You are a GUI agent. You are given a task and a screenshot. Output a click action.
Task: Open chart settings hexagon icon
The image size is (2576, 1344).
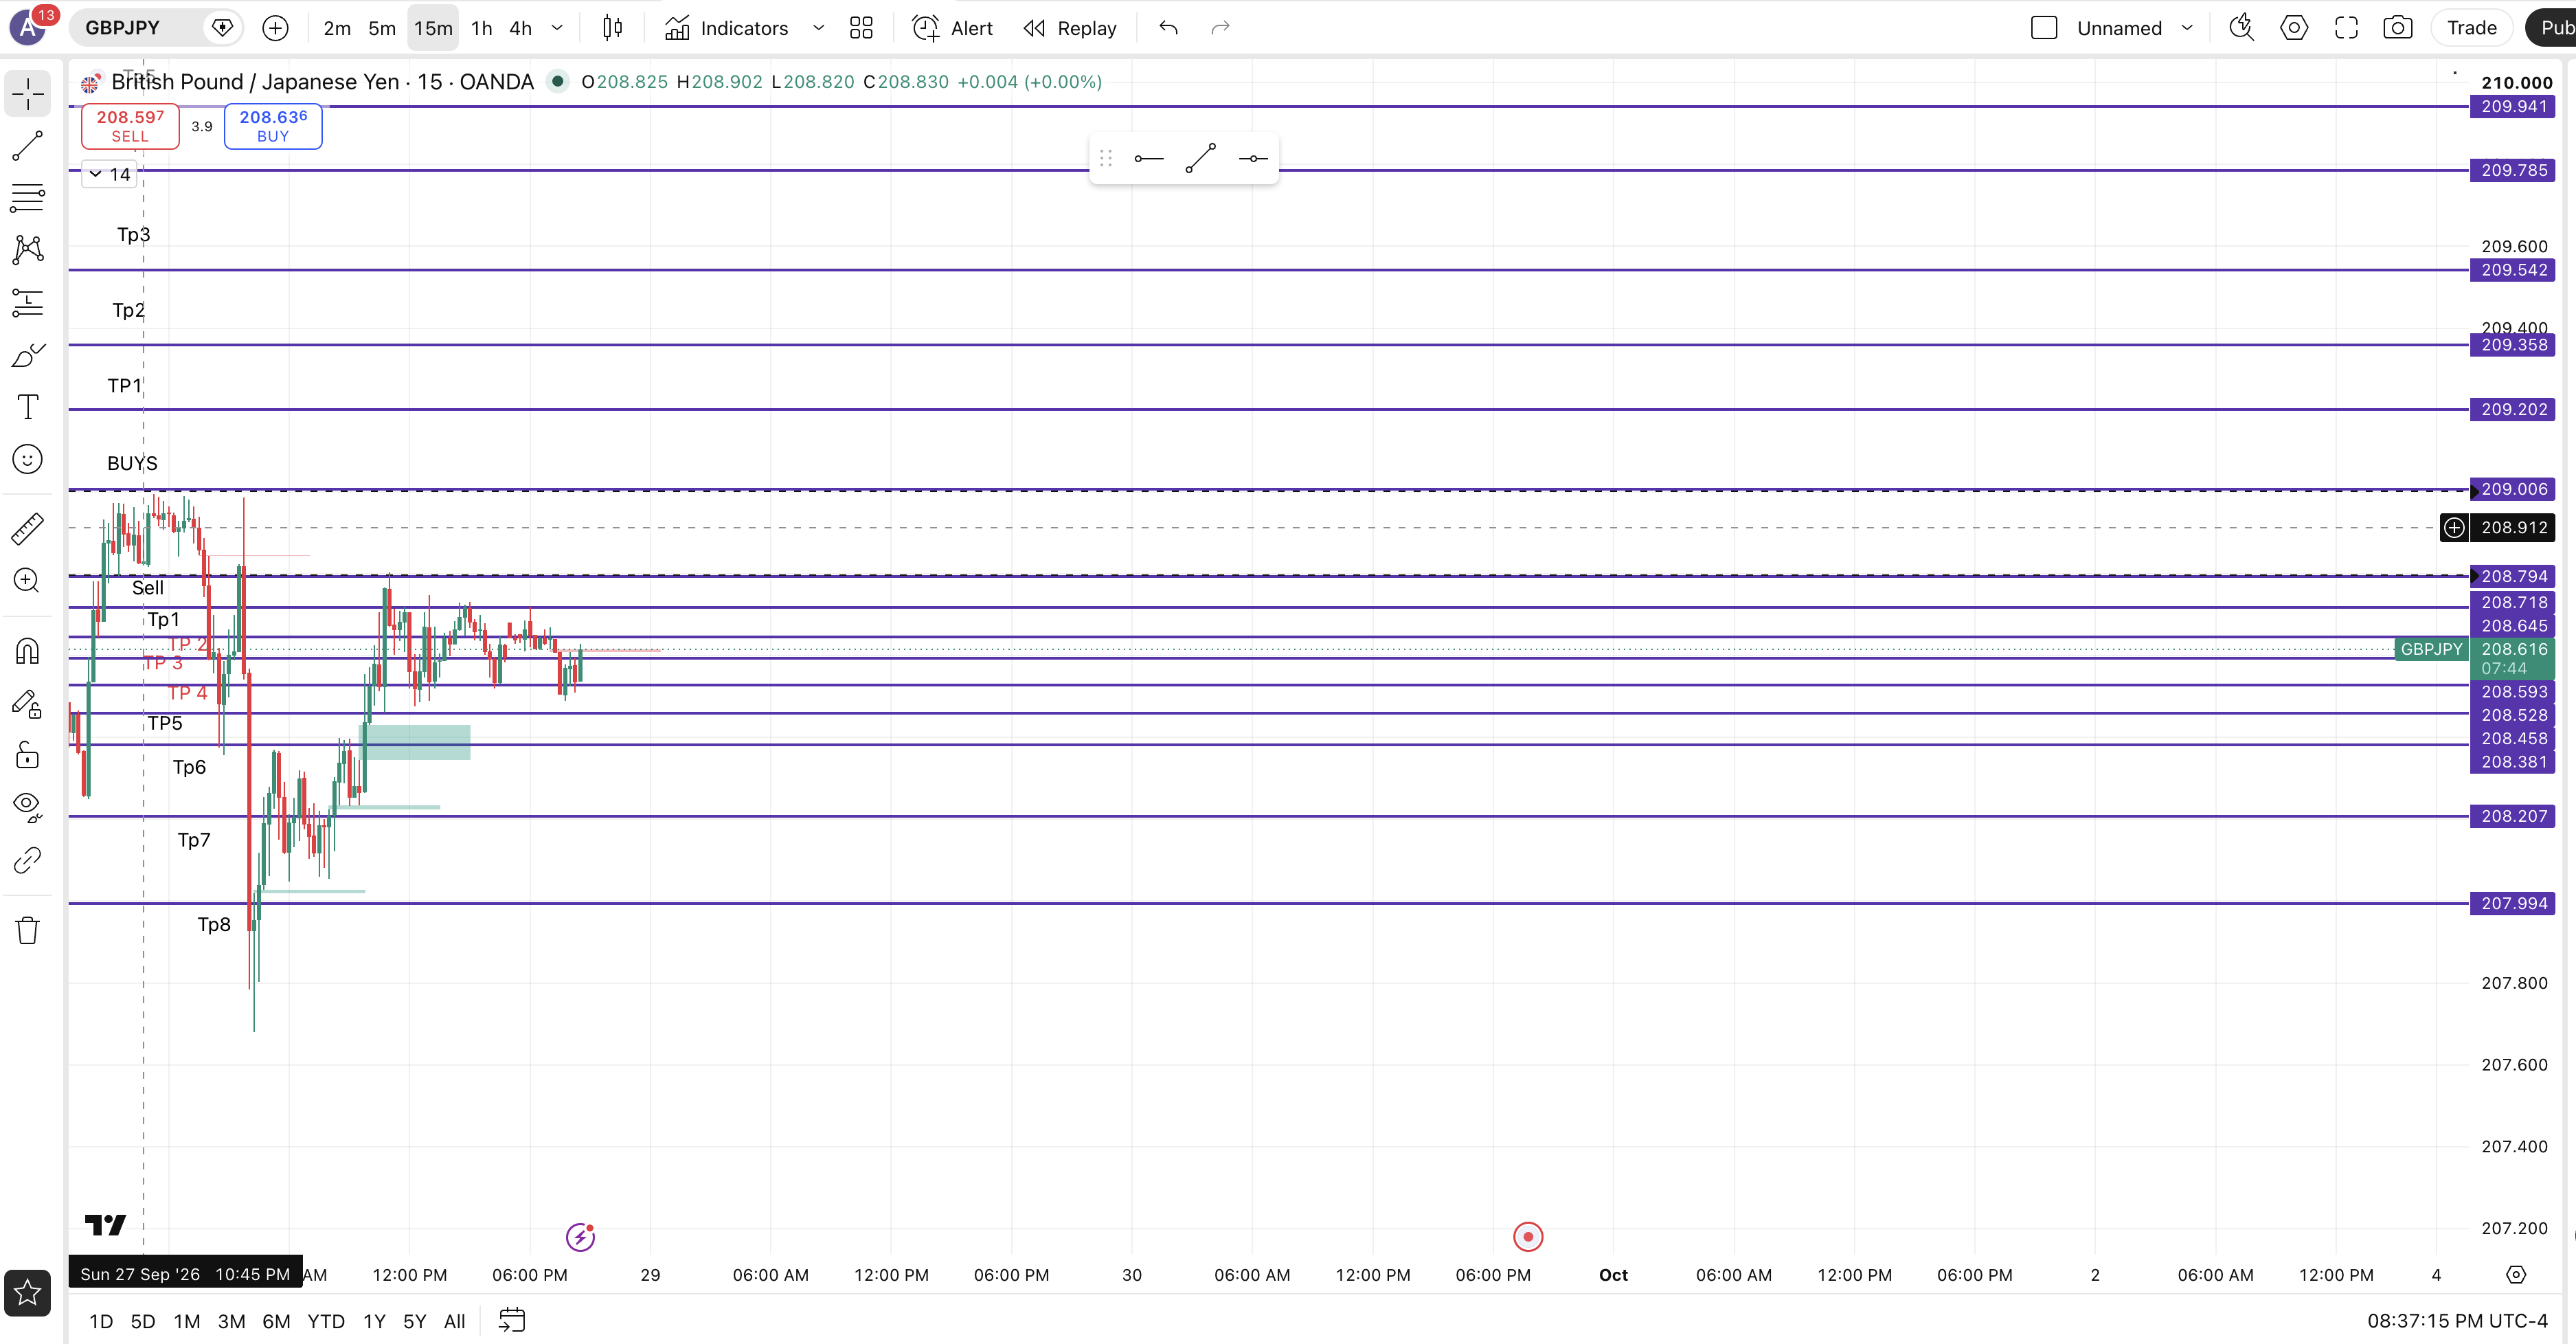coord(2294,28)
